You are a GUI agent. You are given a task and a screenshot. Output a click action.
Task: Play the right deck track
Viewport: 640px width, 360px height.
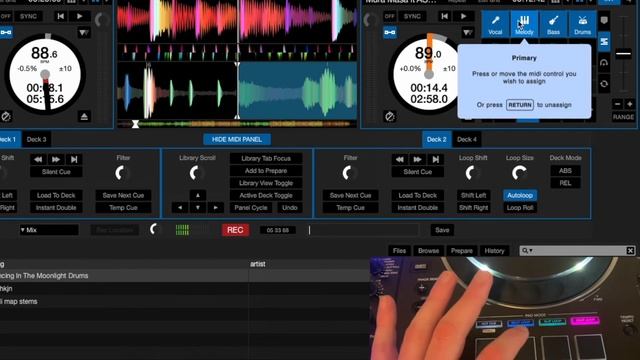pyautogui.click(x=463, y=16)
